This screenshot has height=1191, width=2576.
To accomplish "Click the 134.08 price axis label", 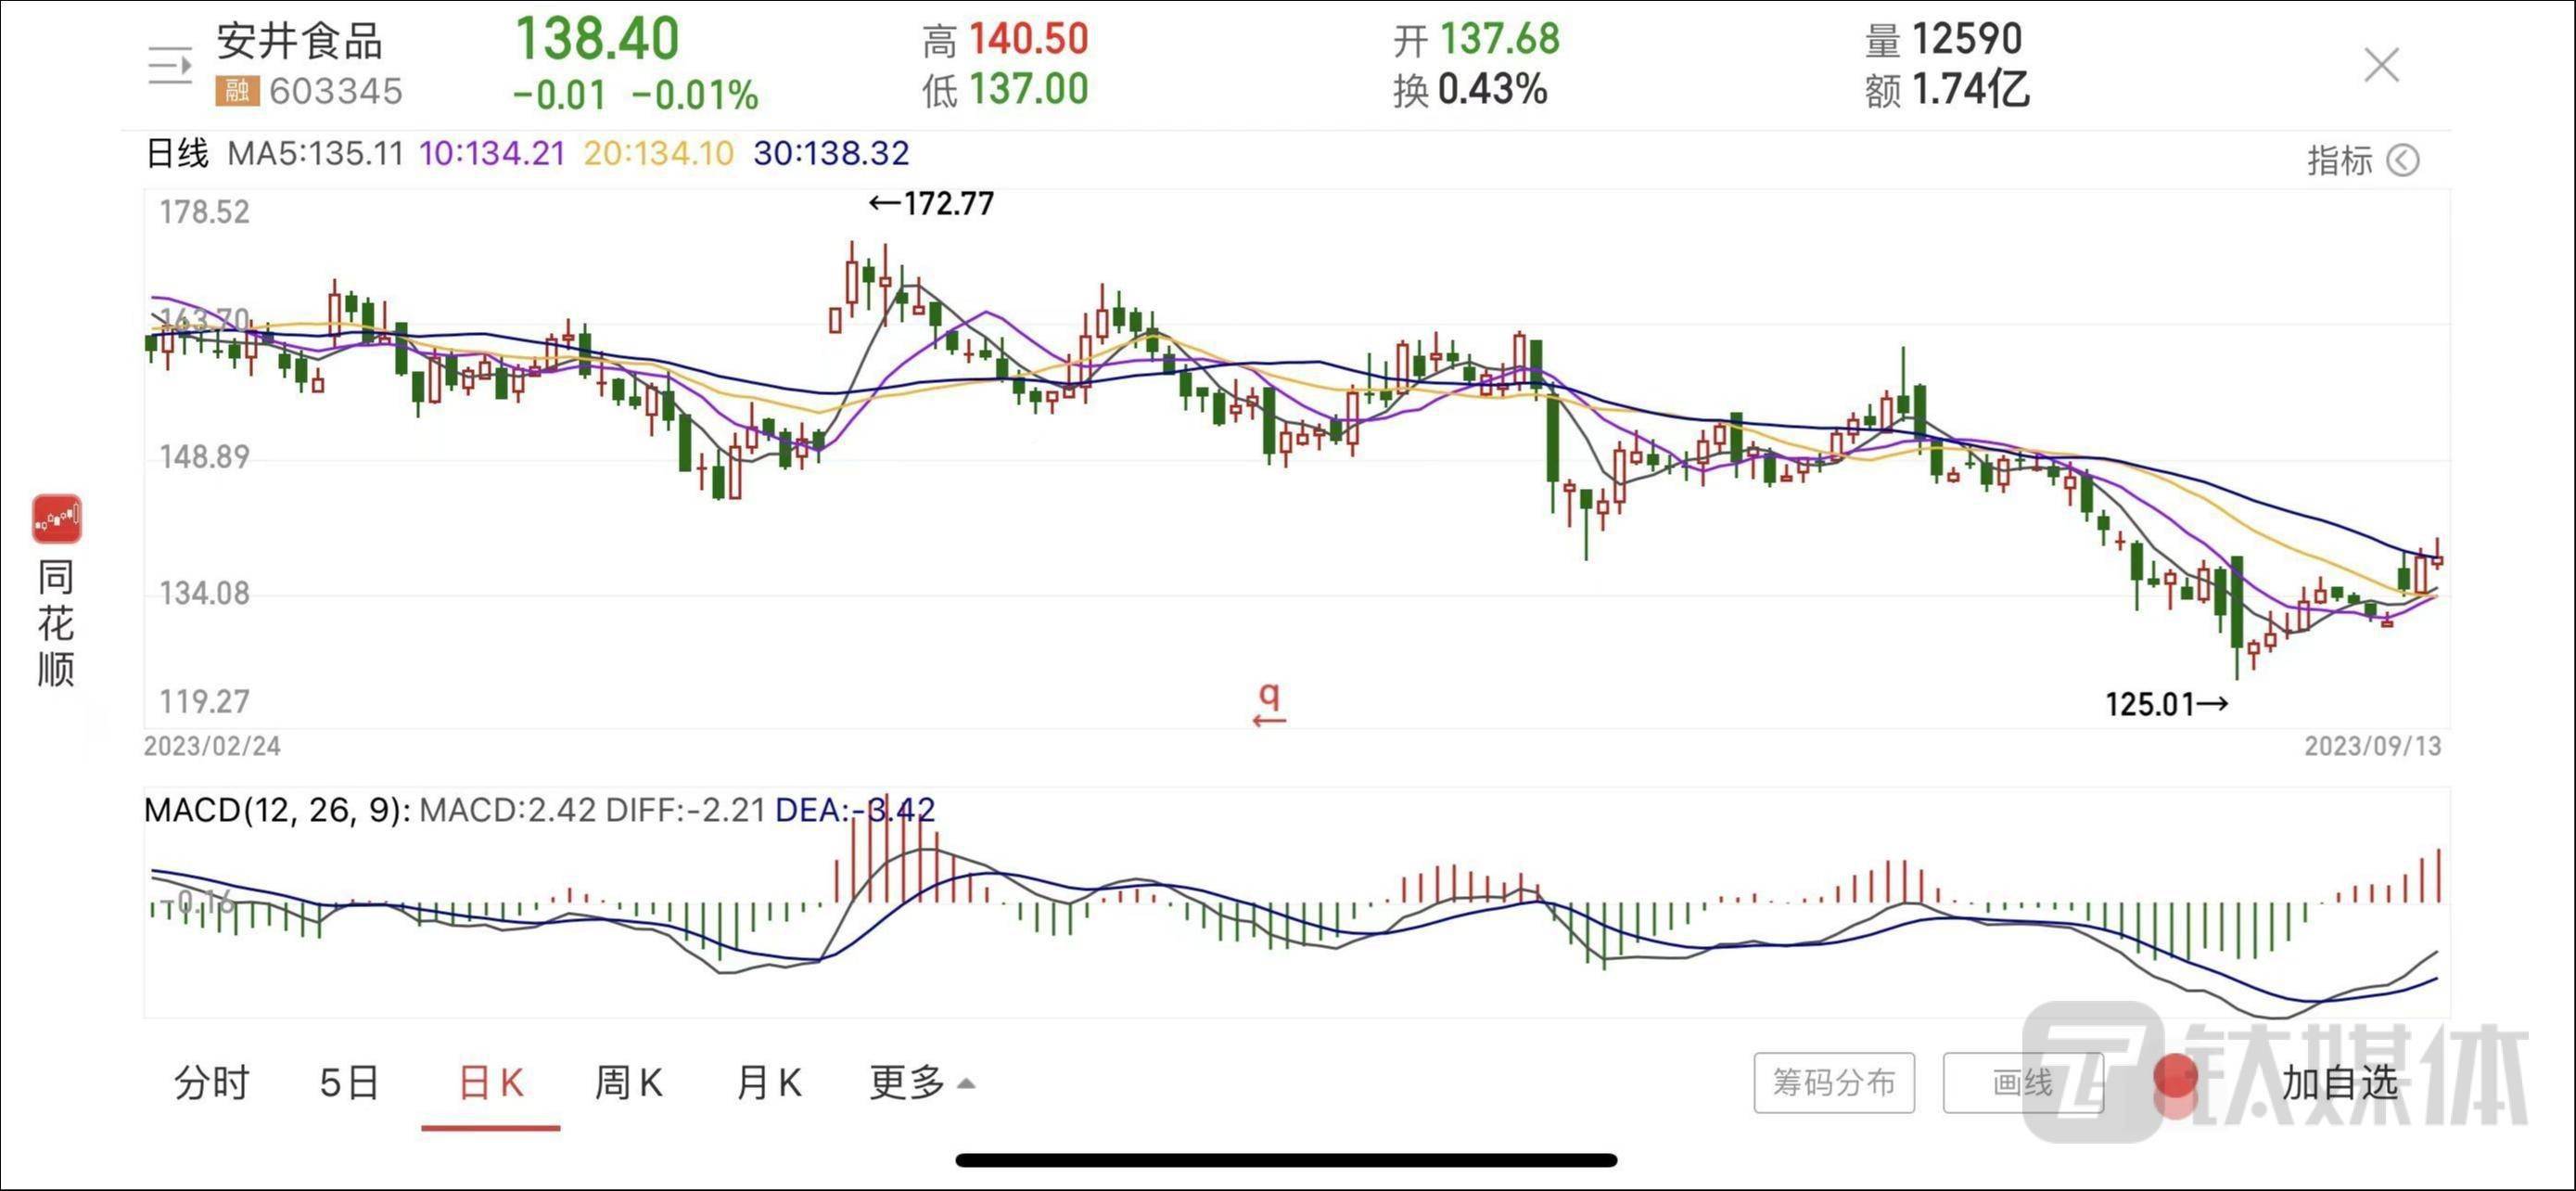I will 204,593.
